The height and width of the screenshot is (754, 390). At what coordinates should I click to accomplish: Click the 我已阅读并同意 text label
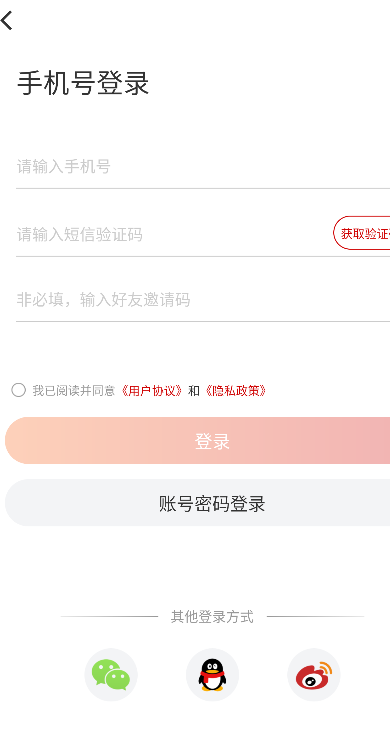pos(74,390)
